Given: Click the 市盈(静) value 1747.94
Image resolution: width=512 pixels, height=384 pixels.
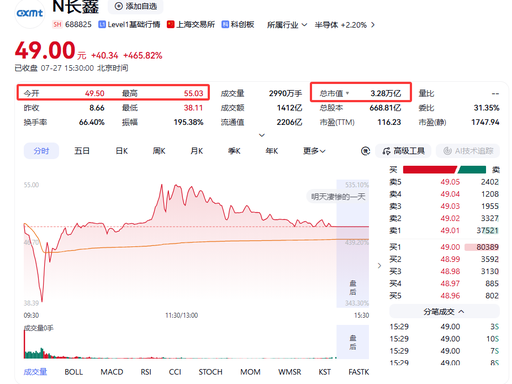Looking at the screenshot, I should 485,122.
